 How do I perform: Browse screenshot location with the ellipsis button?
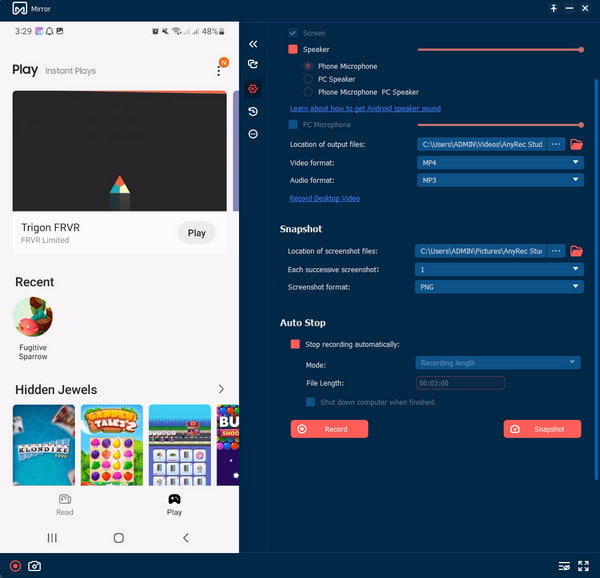point(556,251)
